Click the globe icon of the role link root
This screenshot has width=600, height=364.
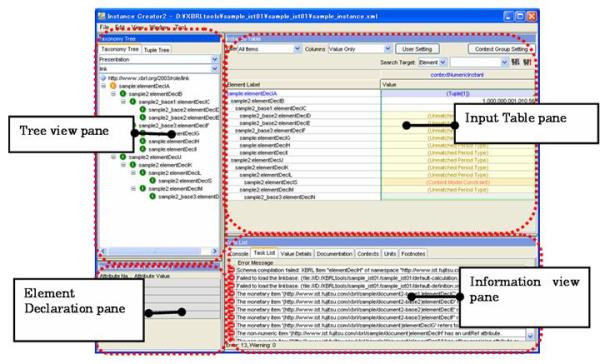click(103, 78)
